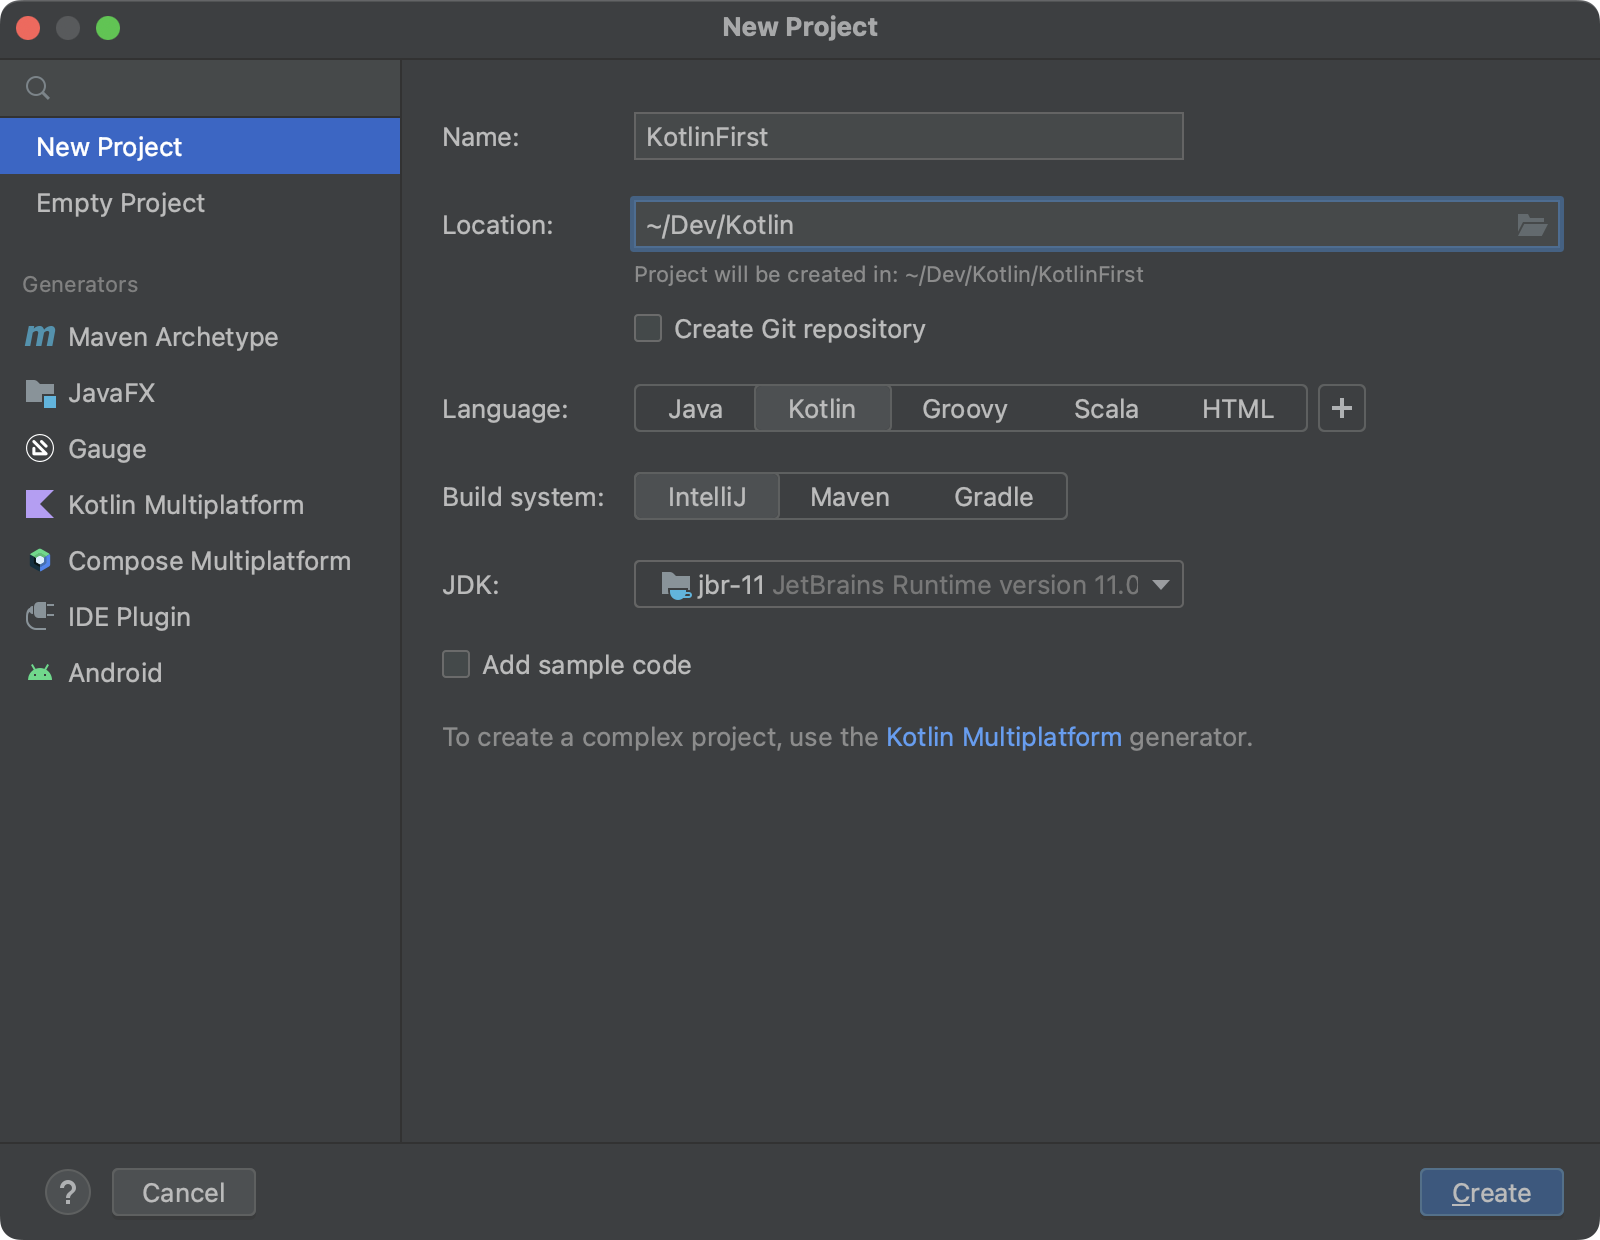Viewport: 1600px width, 1240px height.
Task: Choose IntelliJ build system
Action: click(x=707, y=496)
